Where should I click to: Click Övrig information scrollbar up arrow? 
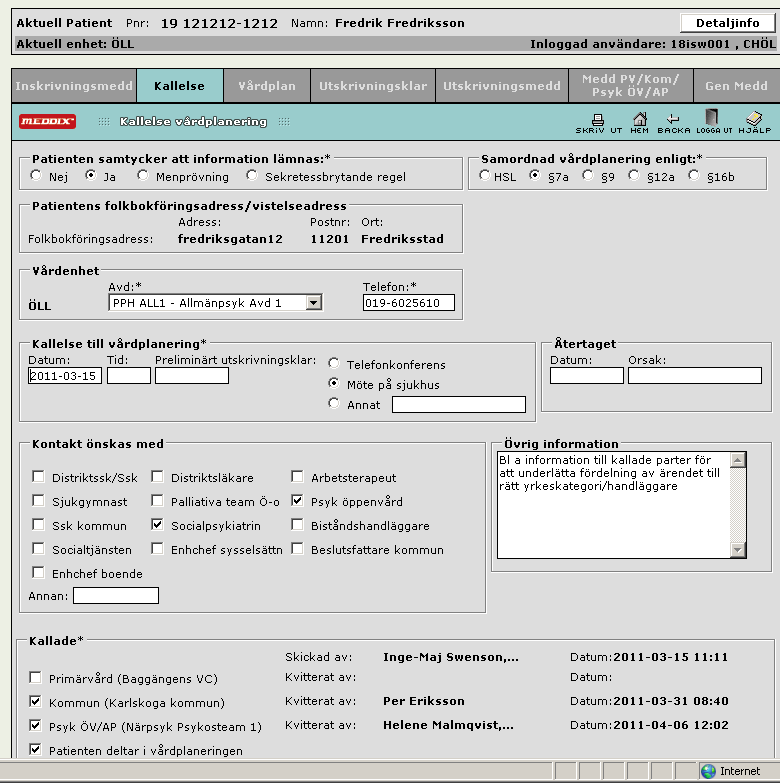pos(738,459)
